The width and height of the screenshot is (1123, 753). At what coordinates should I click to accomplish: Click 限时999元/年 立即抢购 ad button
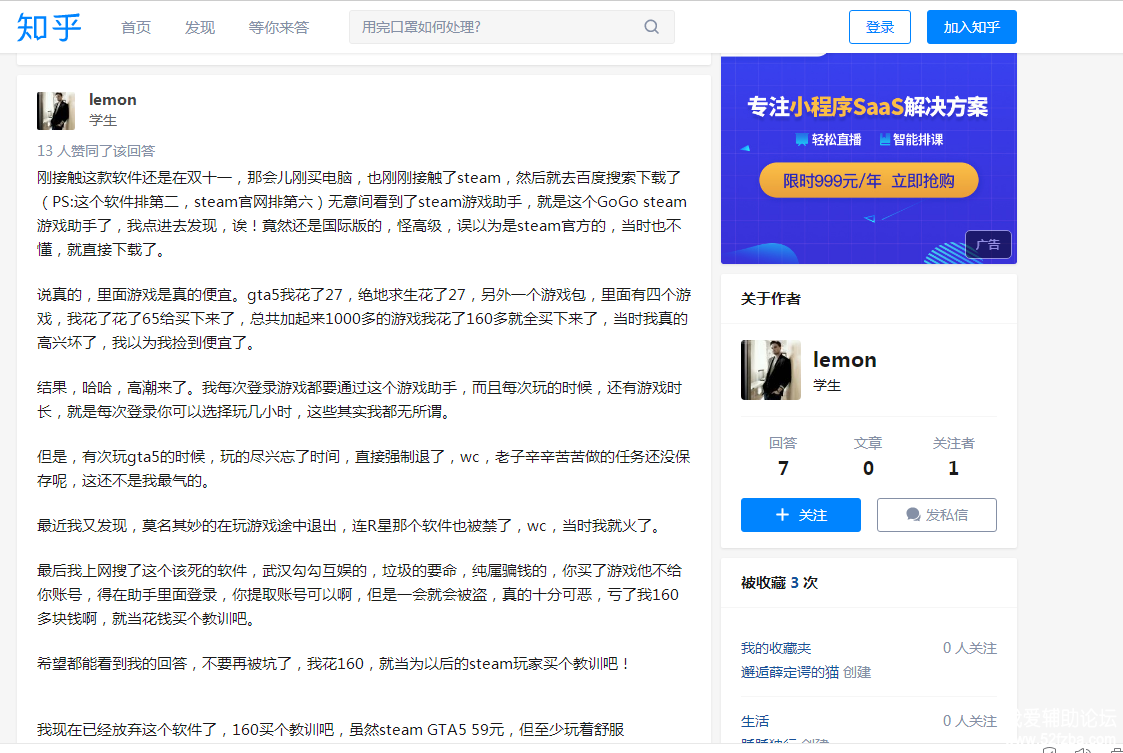868,181
